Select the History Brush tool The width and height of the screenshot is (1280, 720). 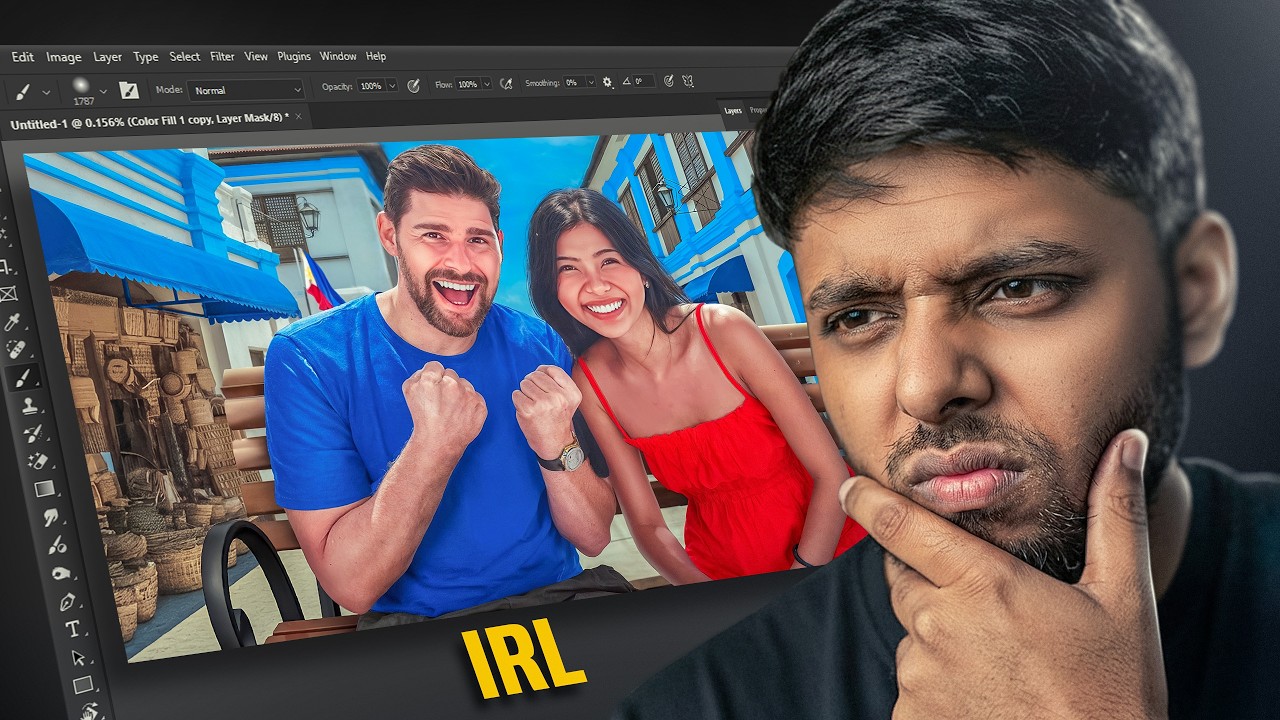coord(33,433)
